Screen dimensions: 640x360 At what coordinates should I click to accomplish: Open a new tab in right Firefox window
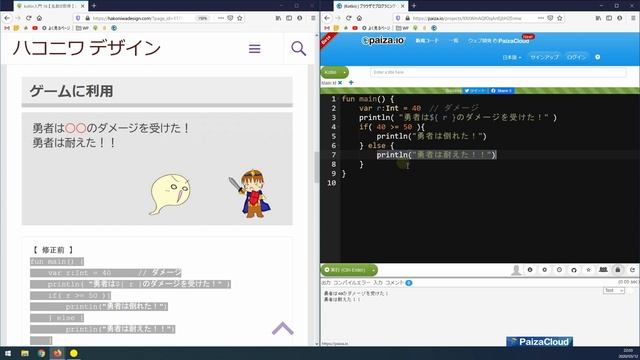[413, 6]
